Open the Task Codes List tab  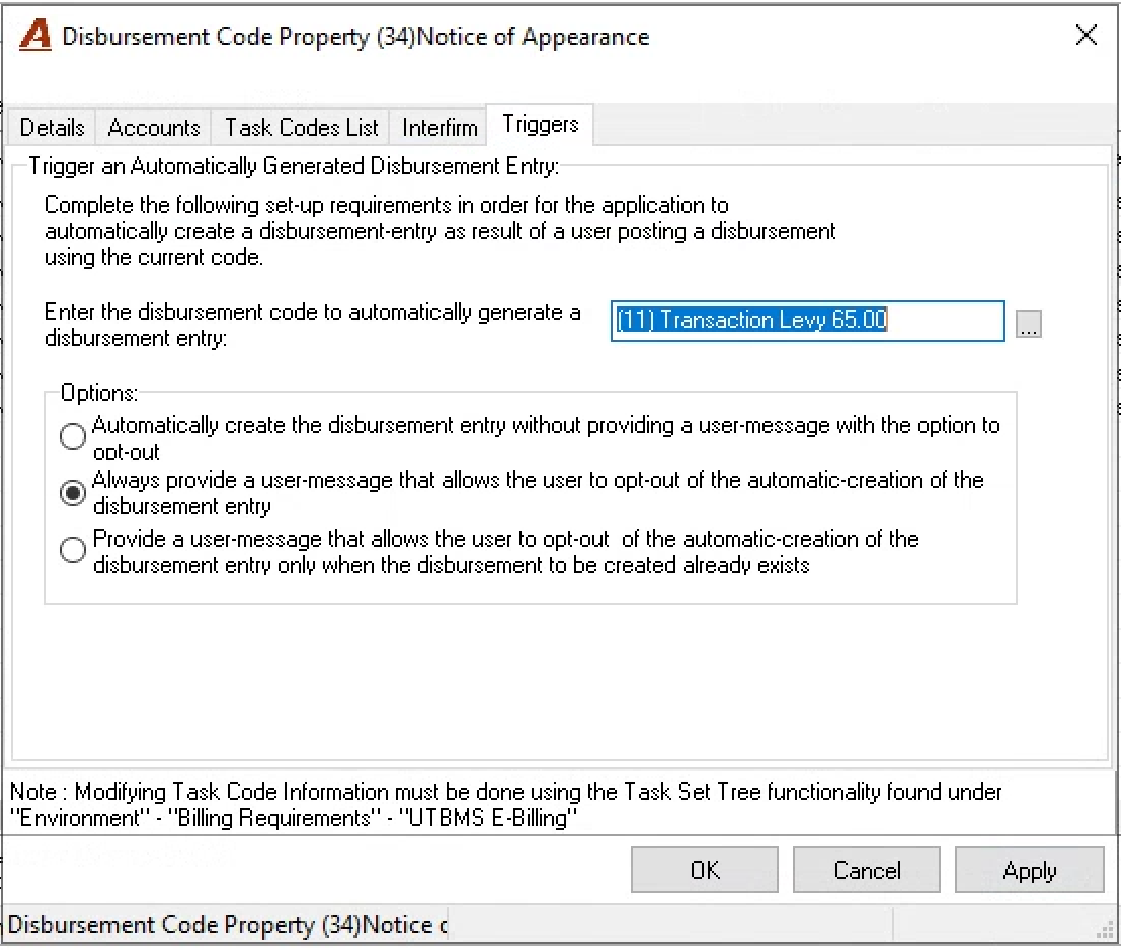pos(301,127)
